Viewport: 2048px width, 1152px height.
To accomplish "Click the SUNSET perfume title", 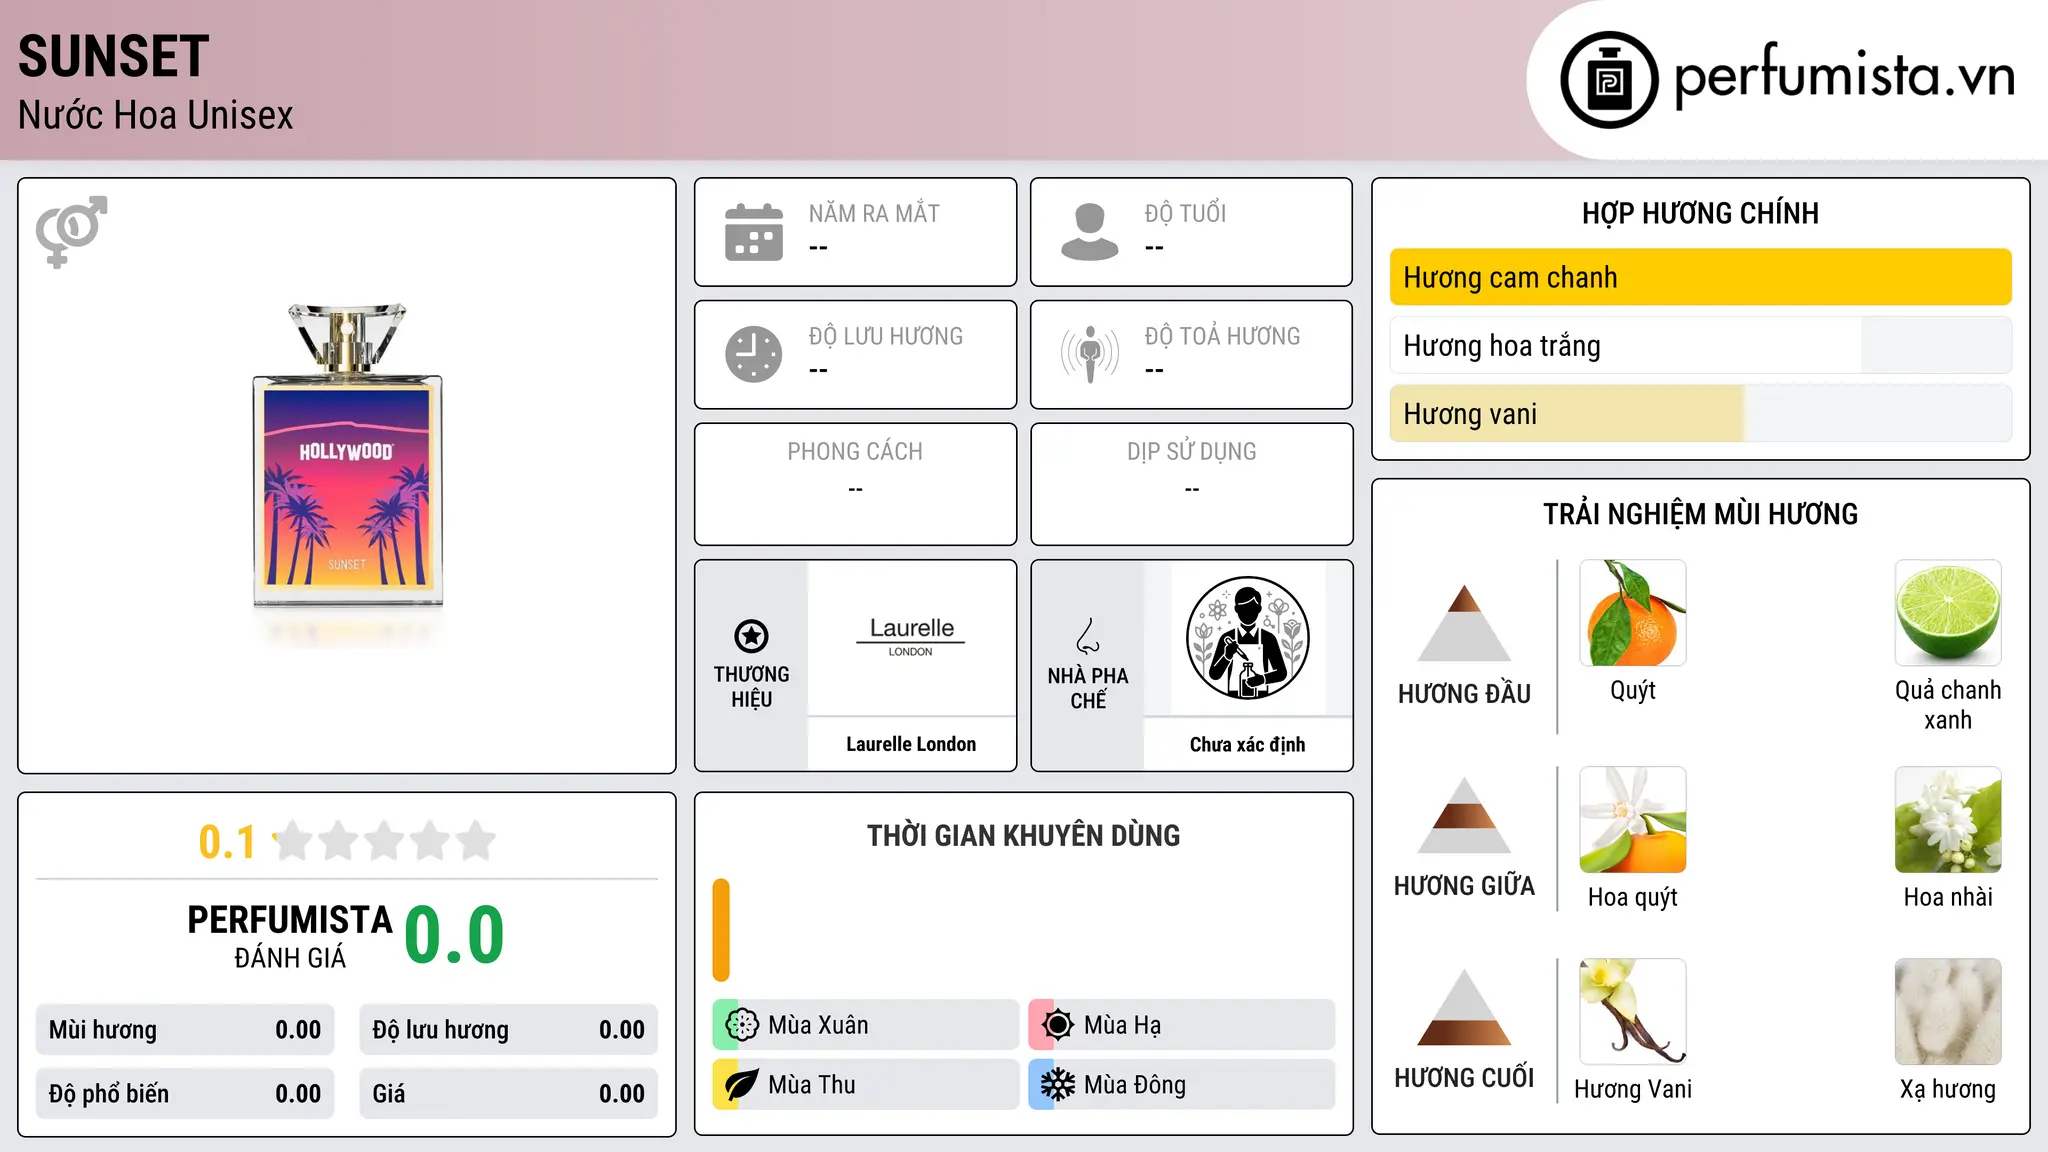I will click(114, 56).
